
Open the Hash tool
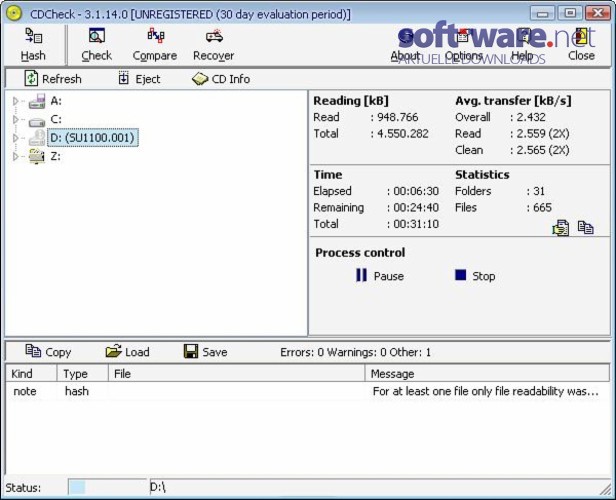click(x=33, y=44)
